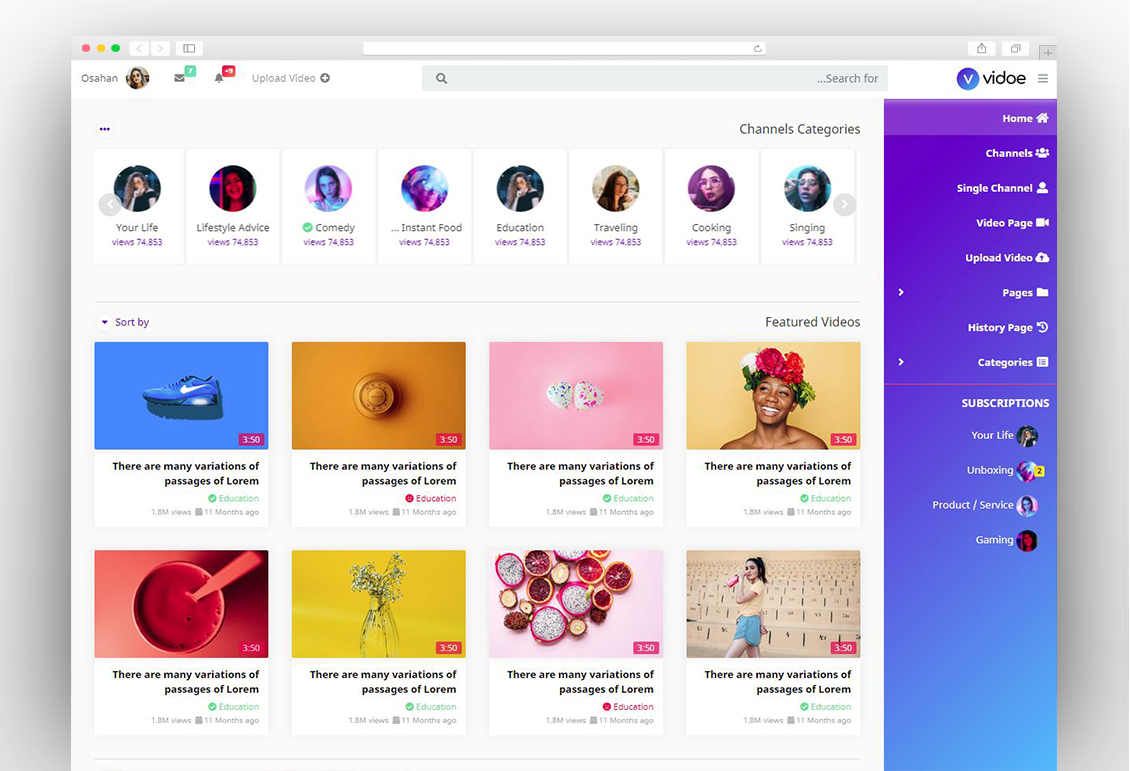
Task: Play the blue sneaker video thumbnail
Action: tap(182, 396)
